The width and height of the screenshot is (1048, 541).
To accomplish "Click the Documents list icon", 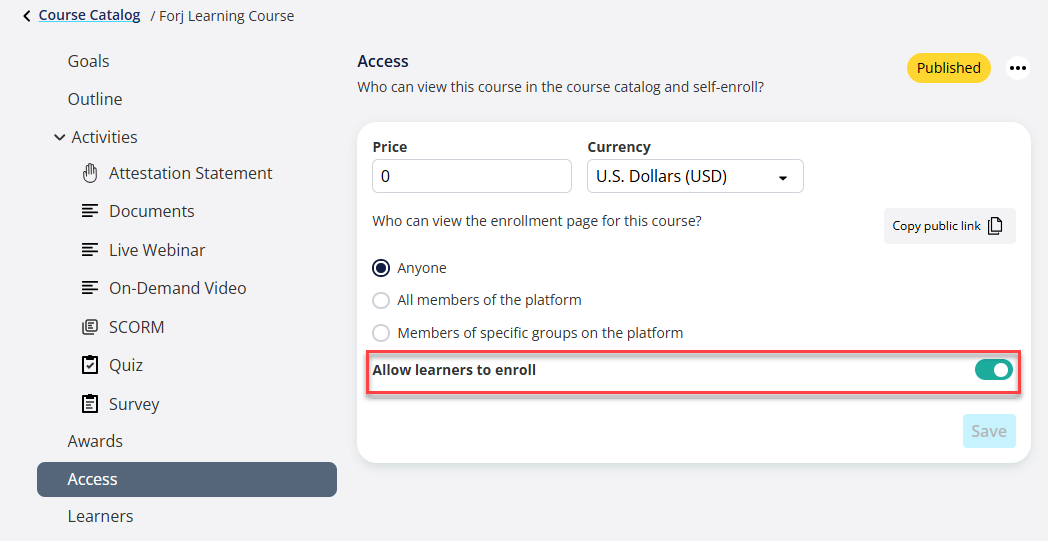I will (90, 211).
